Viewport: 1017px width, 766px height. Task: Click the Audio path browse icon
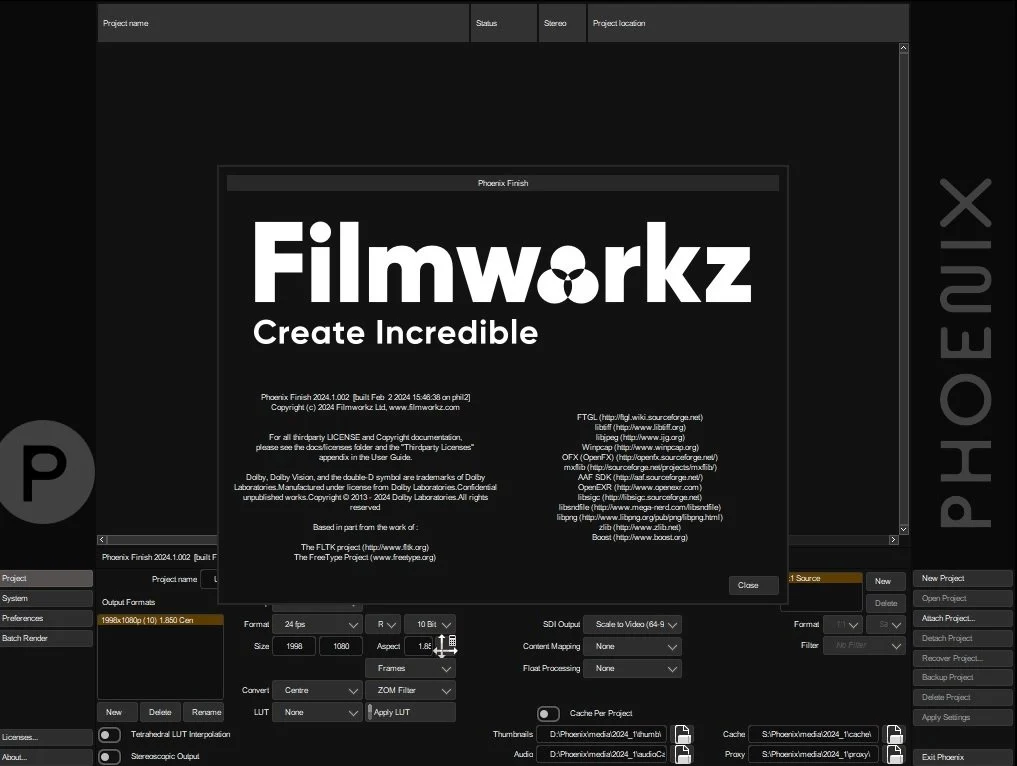(x=682, y=755)
